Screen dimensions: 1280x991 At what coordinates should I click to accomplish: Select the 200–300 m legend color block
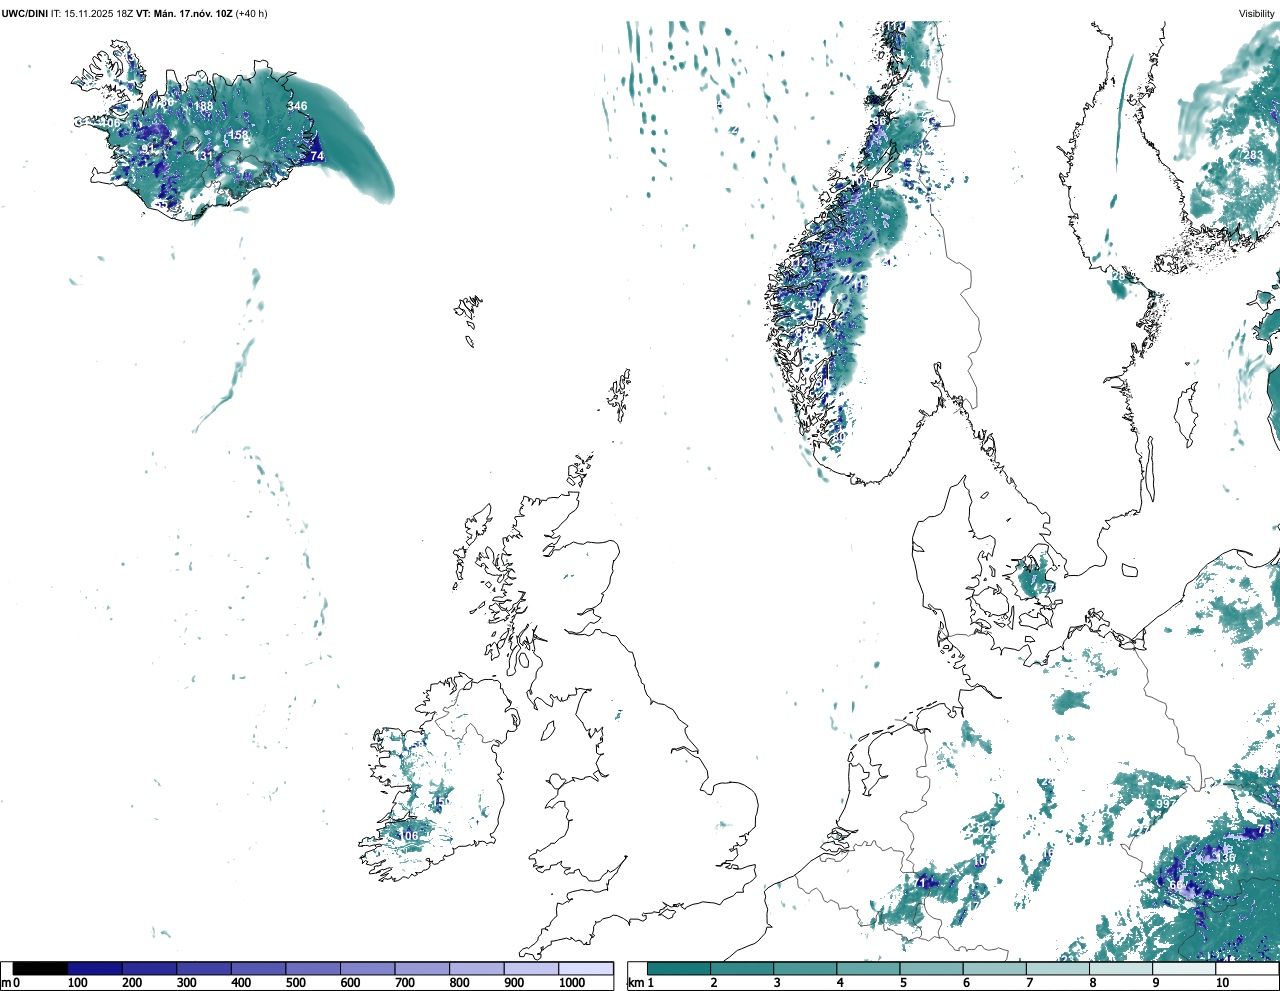point(149,968)
